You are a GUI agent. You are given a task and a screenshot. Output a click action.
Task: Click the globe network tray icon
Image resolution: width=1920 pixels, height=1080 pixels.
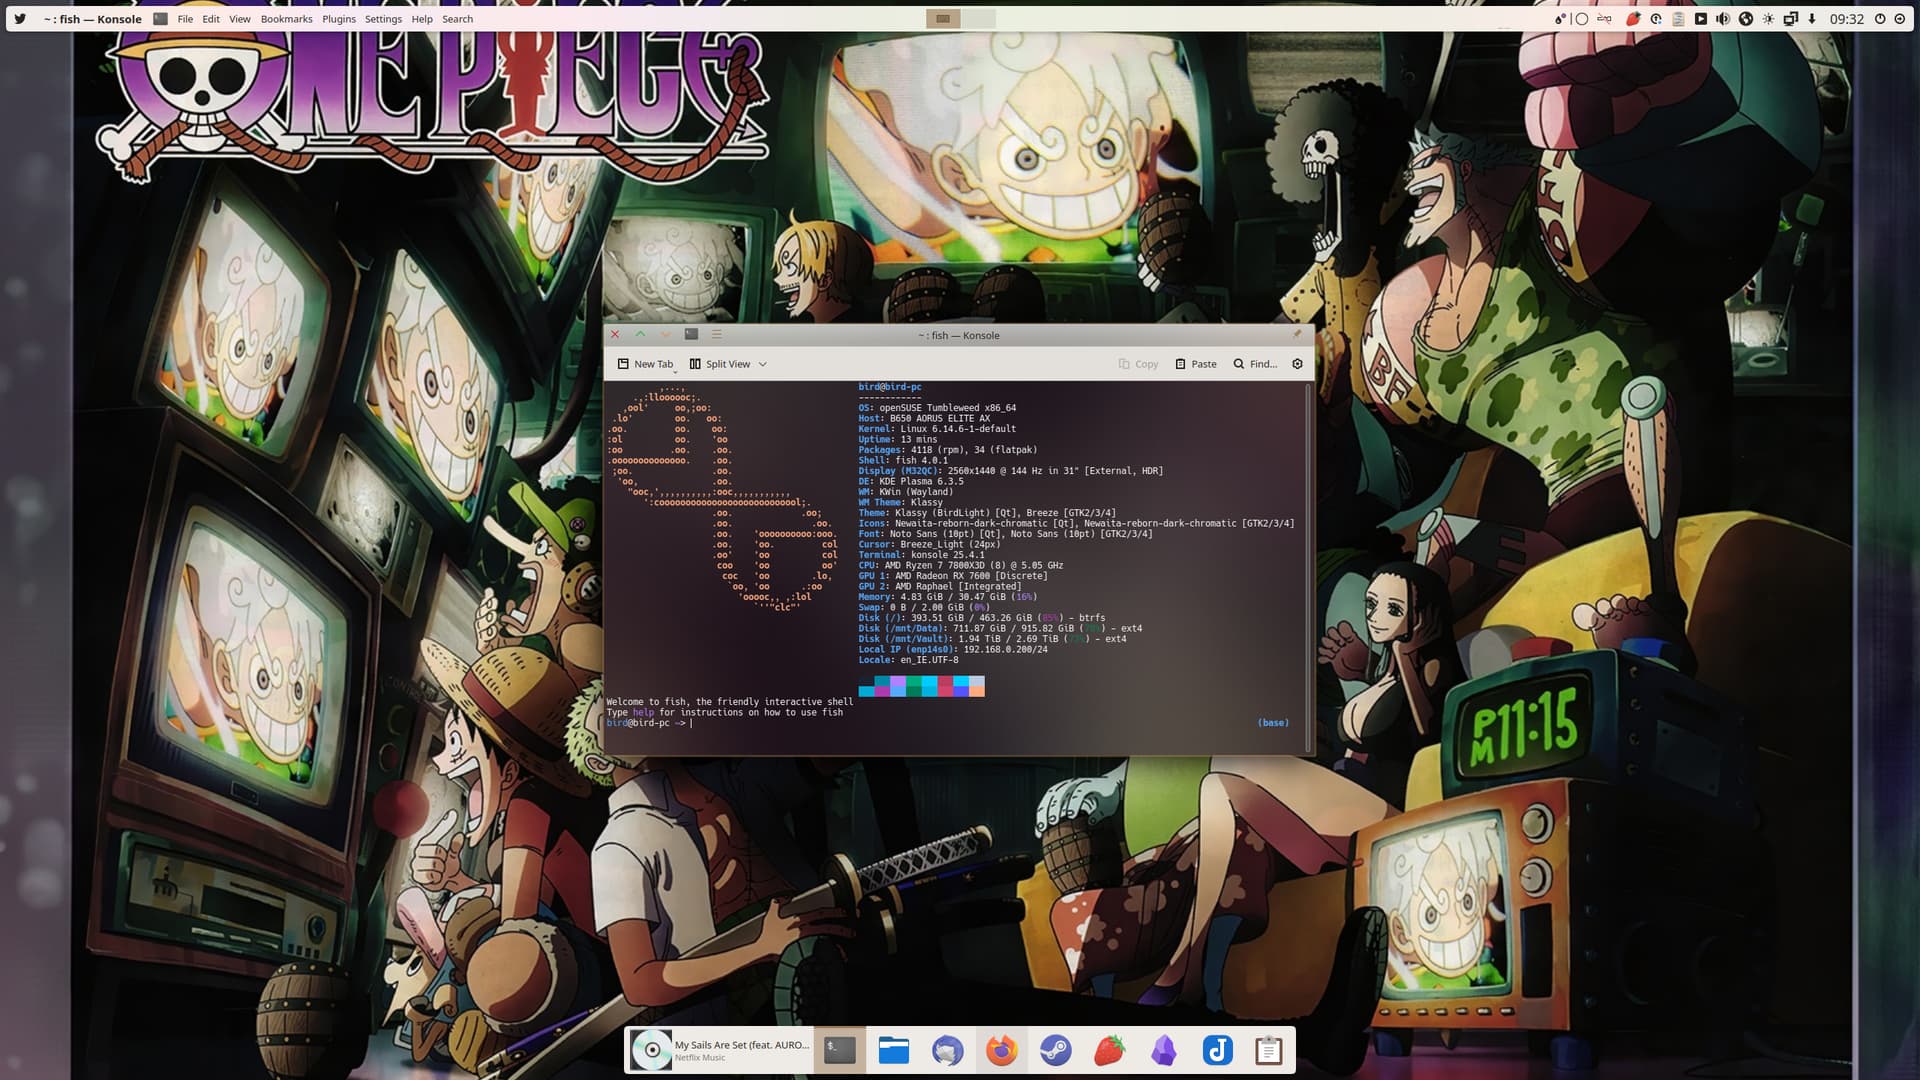(x=1746, y=19)
